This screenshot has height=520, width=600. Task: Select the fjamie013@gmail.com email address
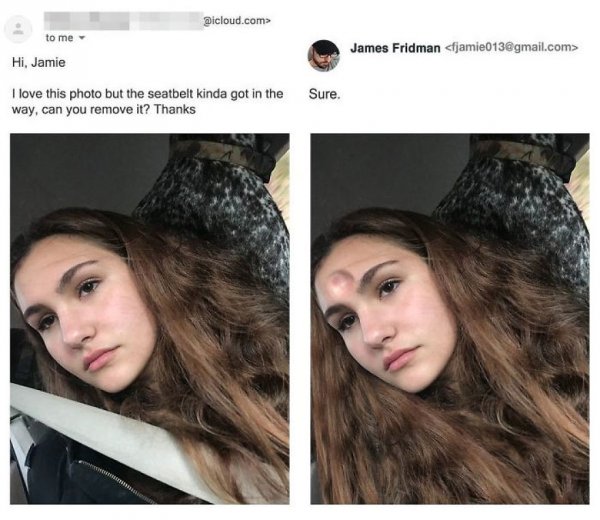pyautogui.click(x=510, y=46)
